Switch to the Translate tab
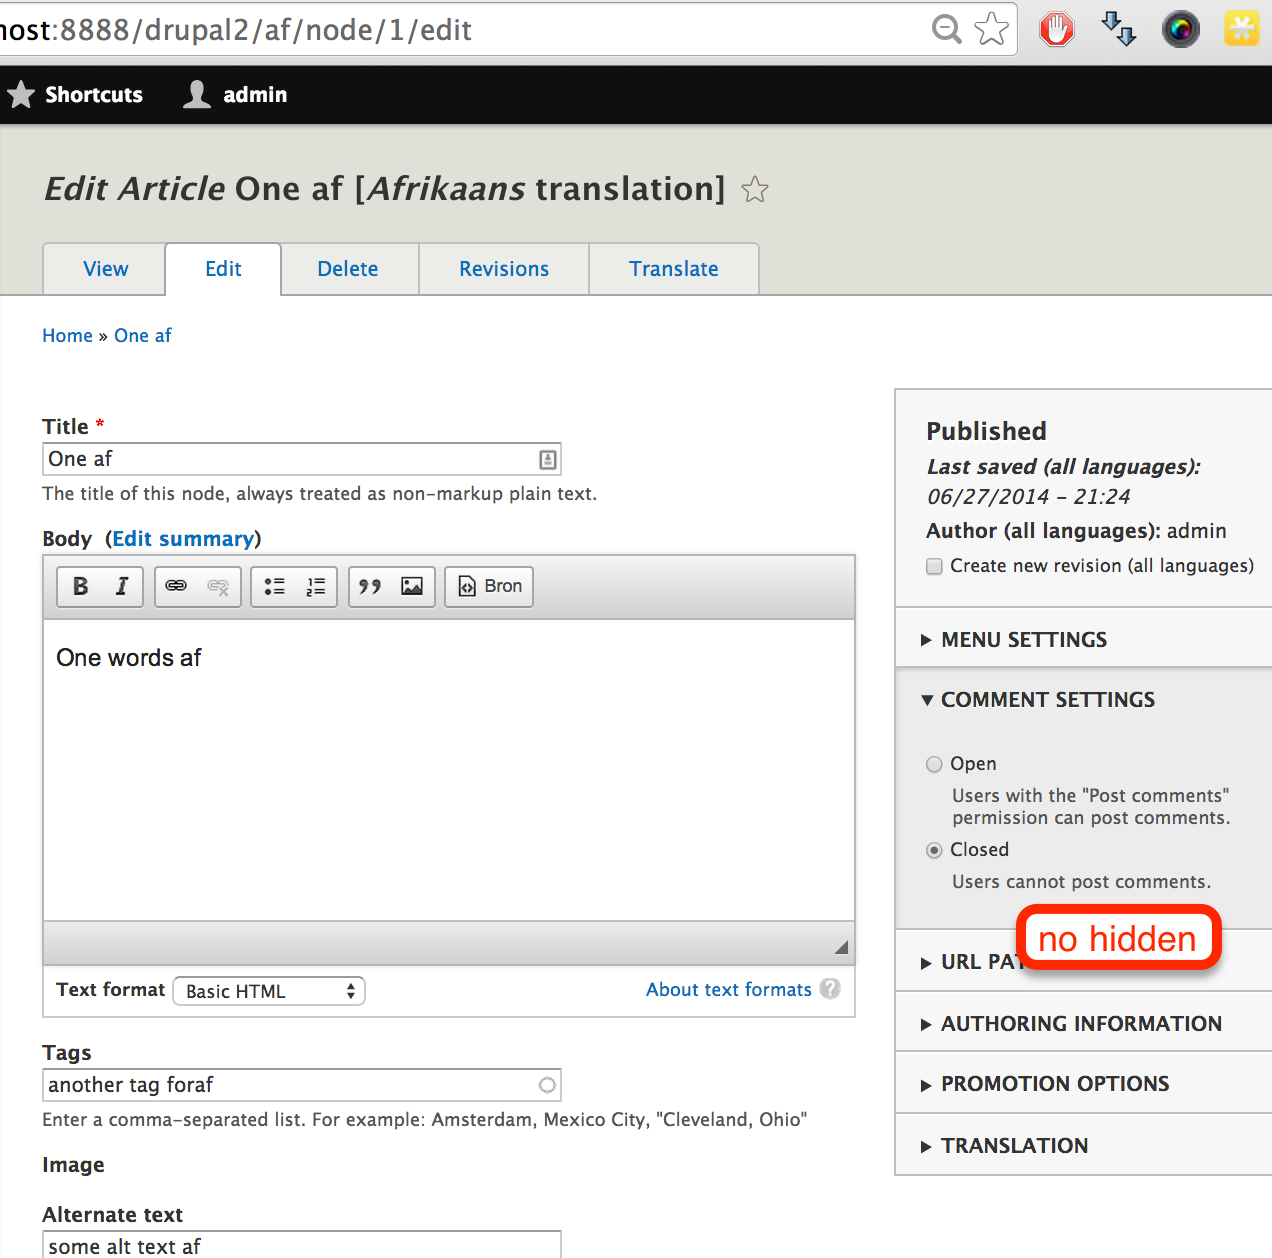Screen dimensions: 1272x1258 click(x=673, y=268)
